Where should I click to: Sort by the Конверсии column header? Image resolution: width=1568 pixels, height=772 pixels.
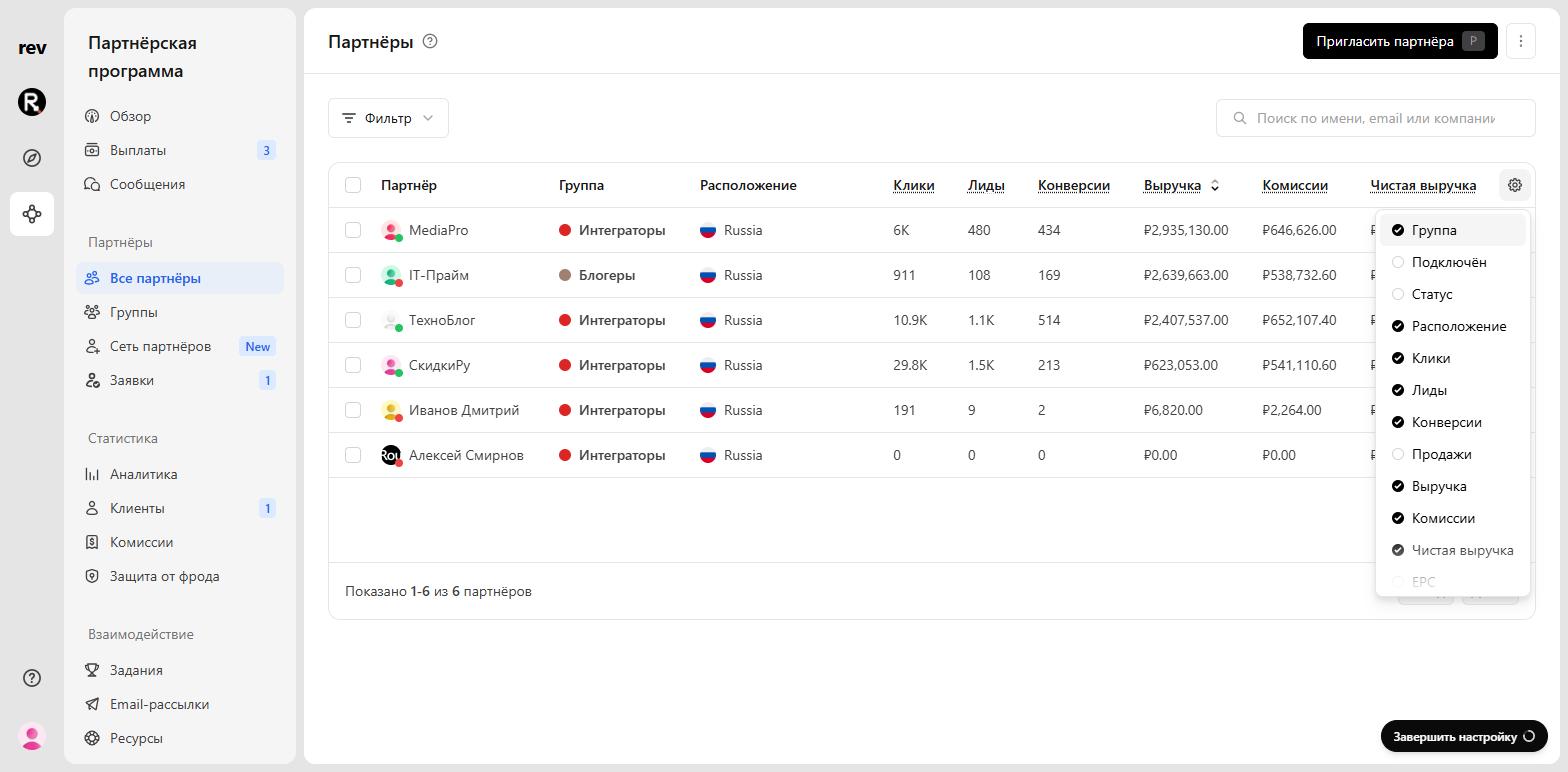[1073, 185]
